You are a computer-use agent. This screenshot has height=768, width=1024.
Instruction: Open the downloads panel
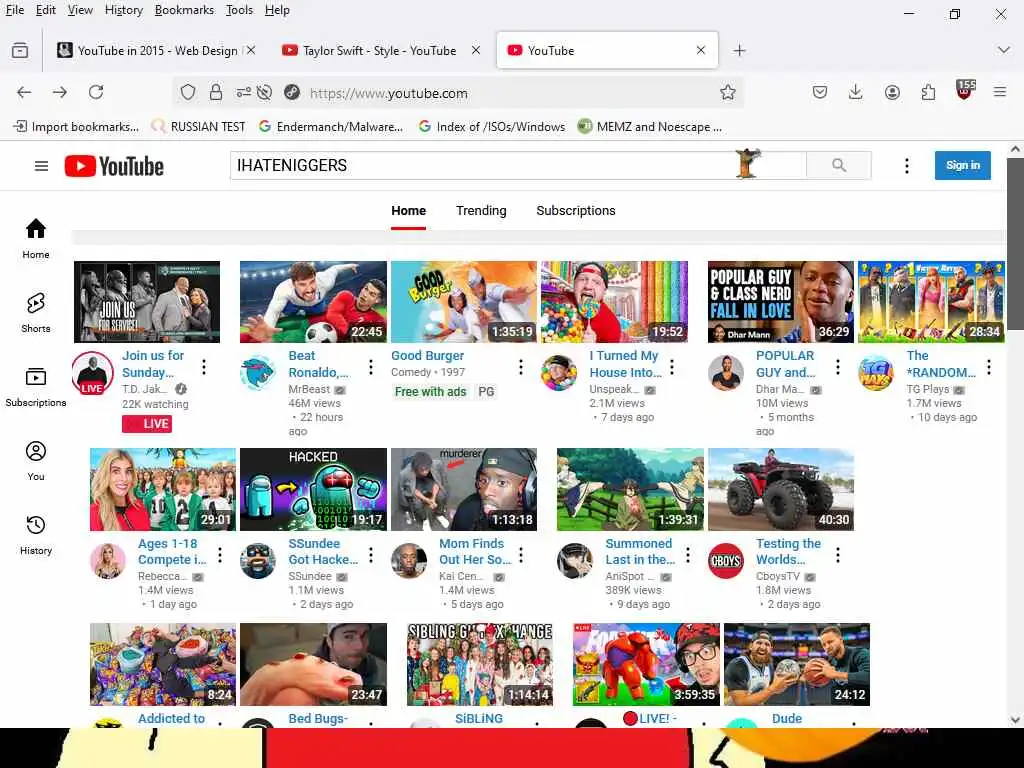[x=856, y=92]
